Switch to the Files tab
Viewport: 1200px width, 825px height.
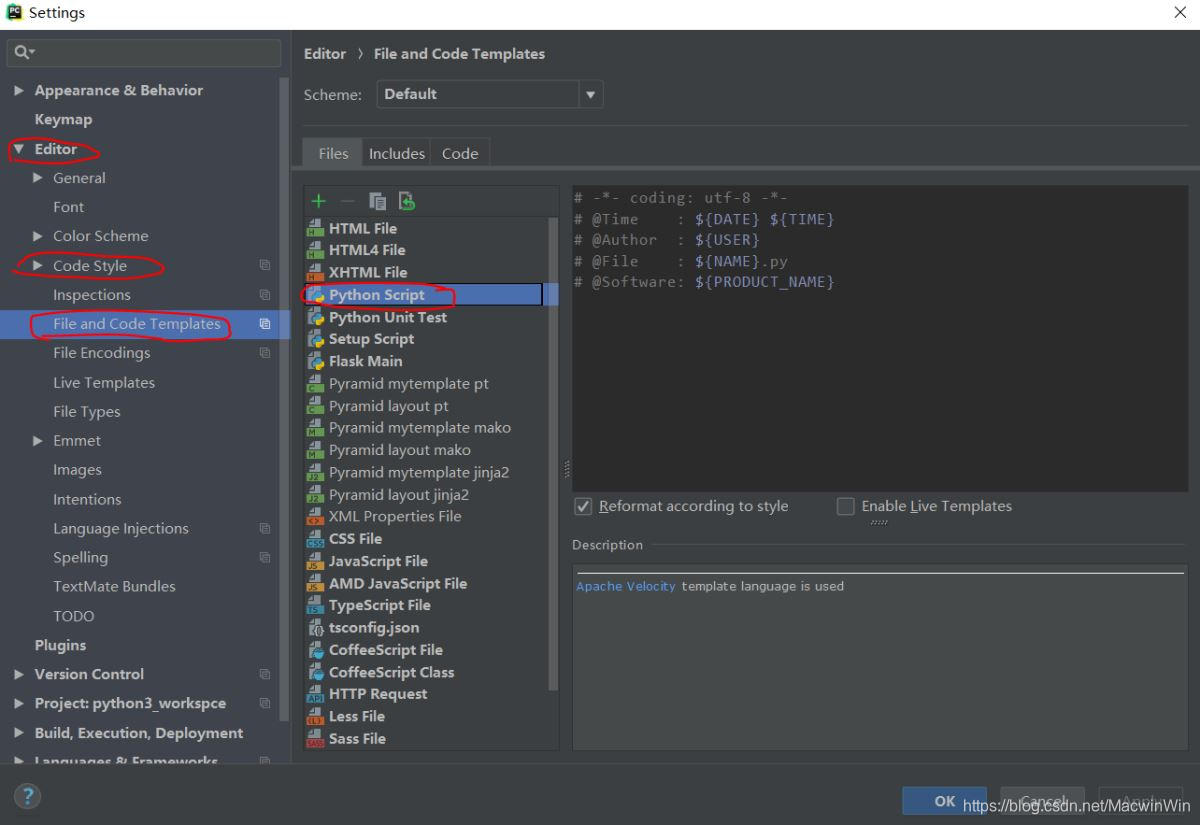coord(333,153)
